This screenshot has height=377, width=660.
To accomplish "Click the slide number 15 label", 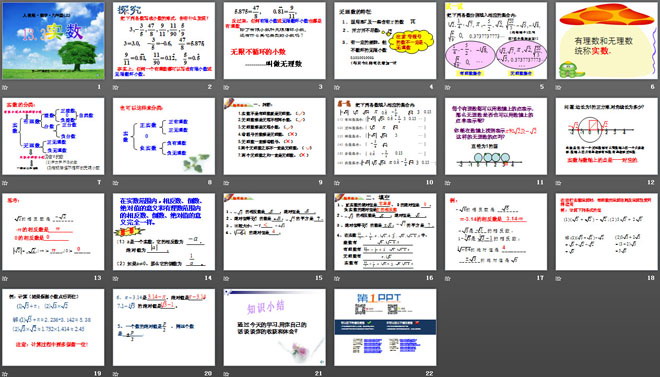I will pyautogui.click(x=319, y=278).
